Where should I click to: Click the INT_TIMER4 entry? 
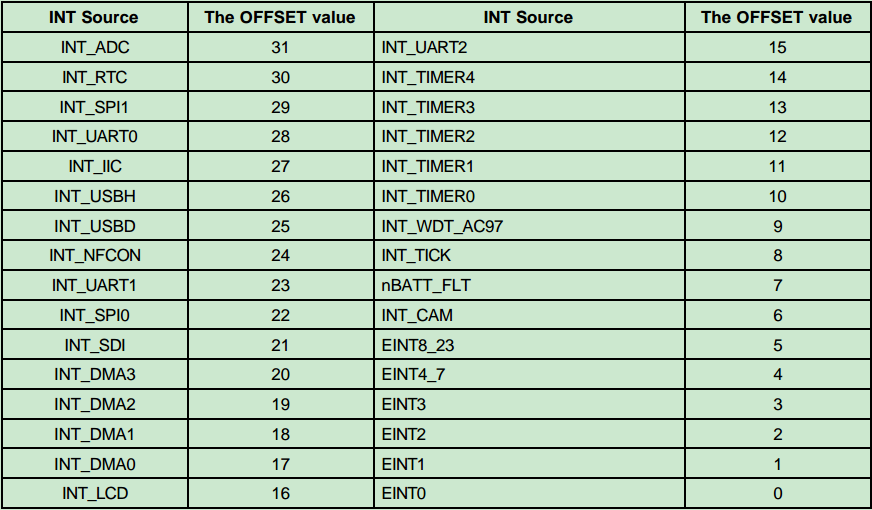pyautogui.click(x=428, y=77)
